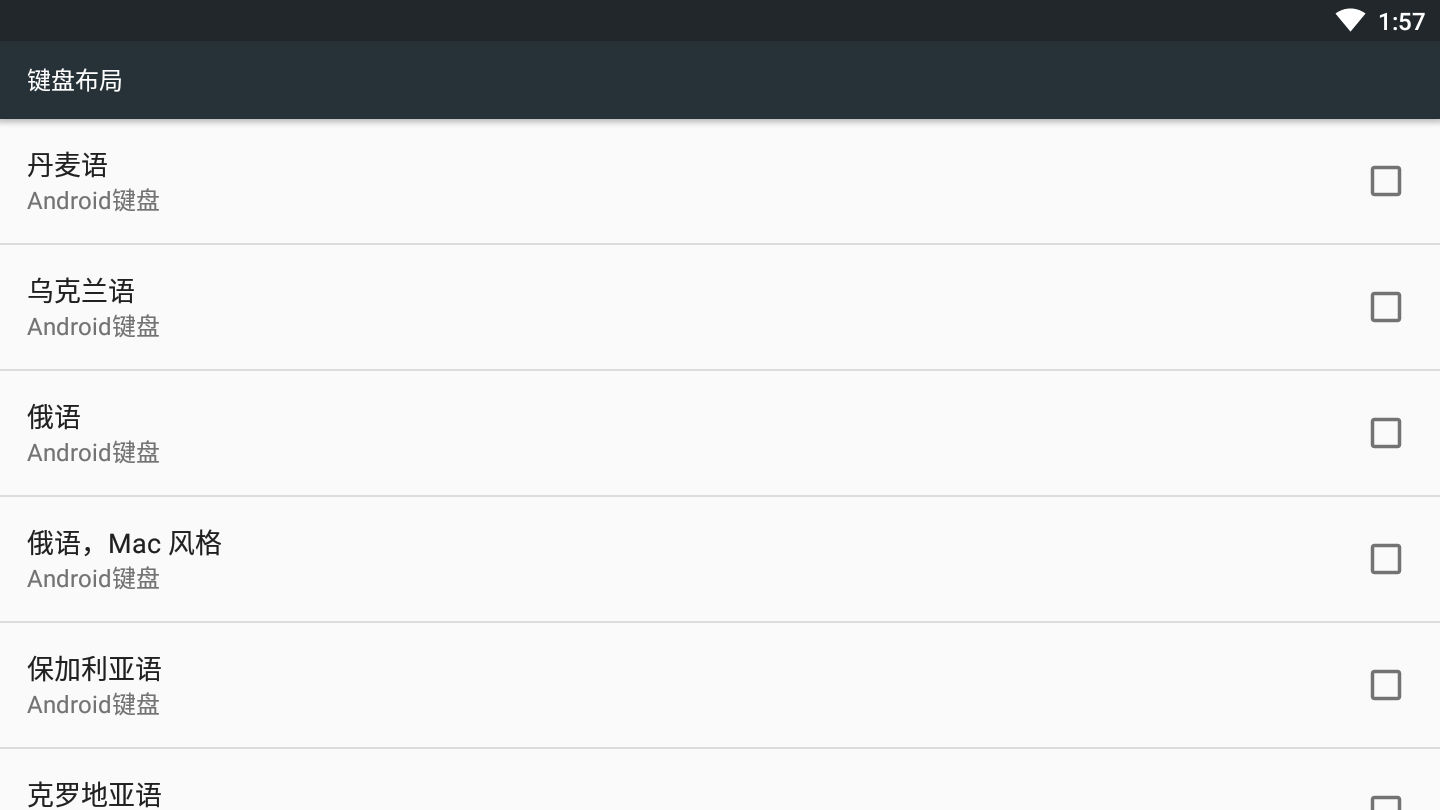Select the 俄语，Mac 风格 entry label
The image size is (1440, 810).
pos(124,543)
